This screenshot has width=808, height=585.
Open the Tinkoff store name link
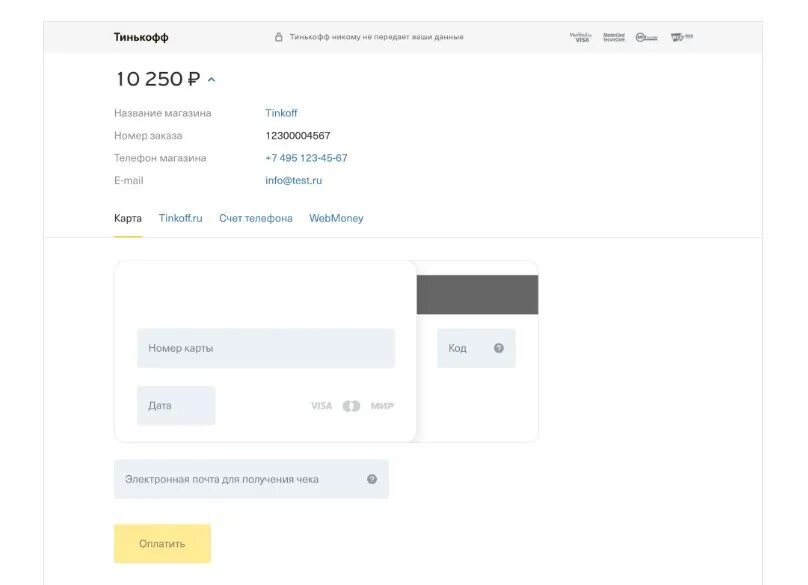[281, 113]
